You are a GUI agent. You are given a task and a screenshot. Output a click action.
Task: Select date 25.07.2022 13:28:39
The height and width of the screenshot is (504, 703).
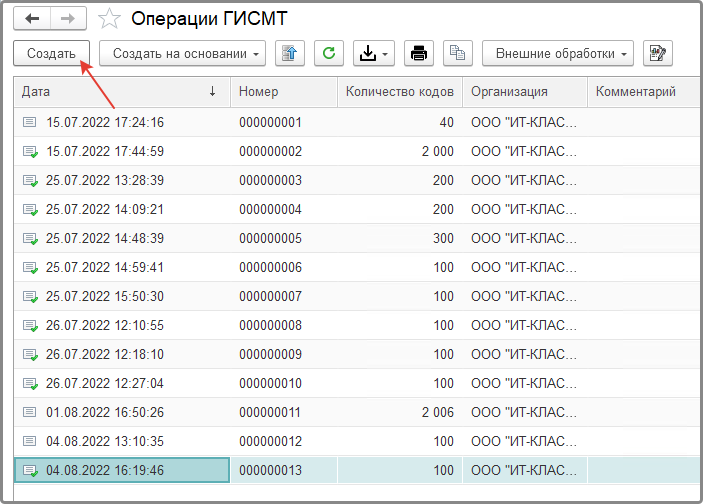point(105,180)
